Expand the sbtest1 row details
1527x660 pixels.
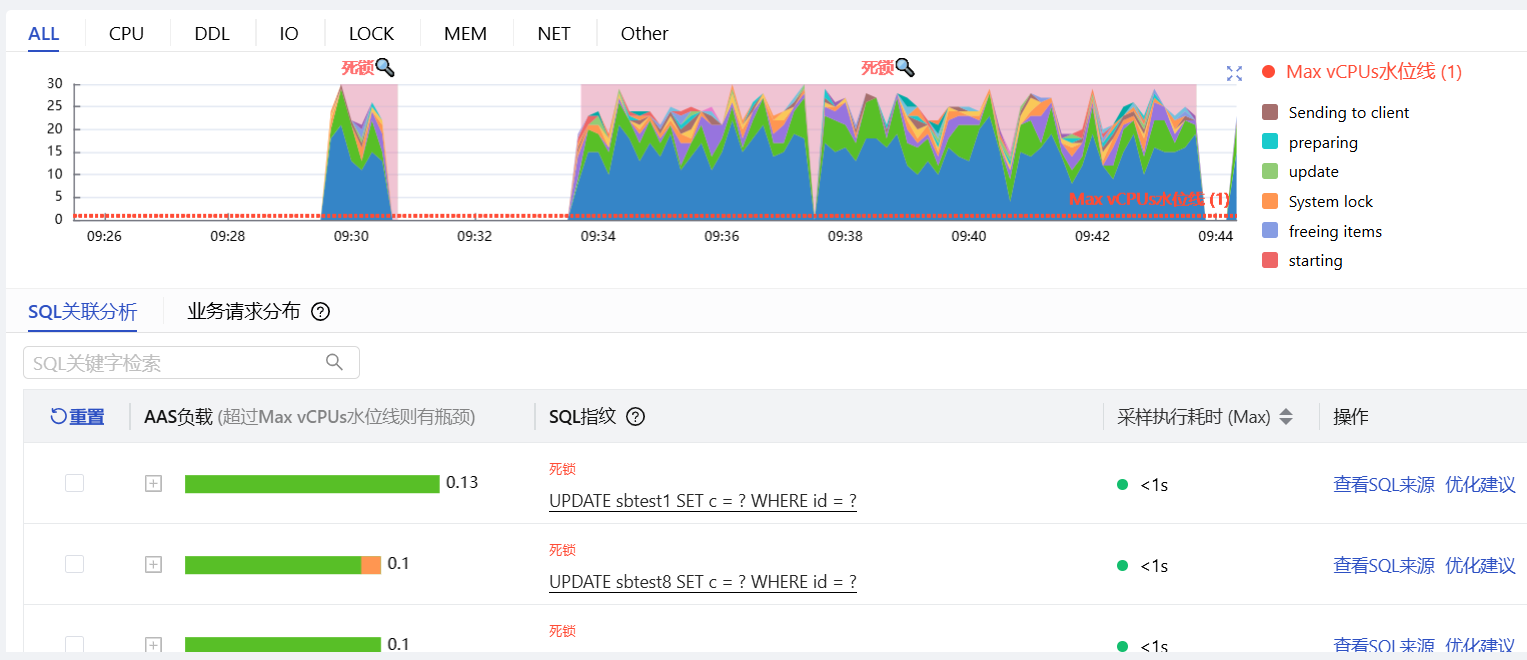[x=153, y=483]
